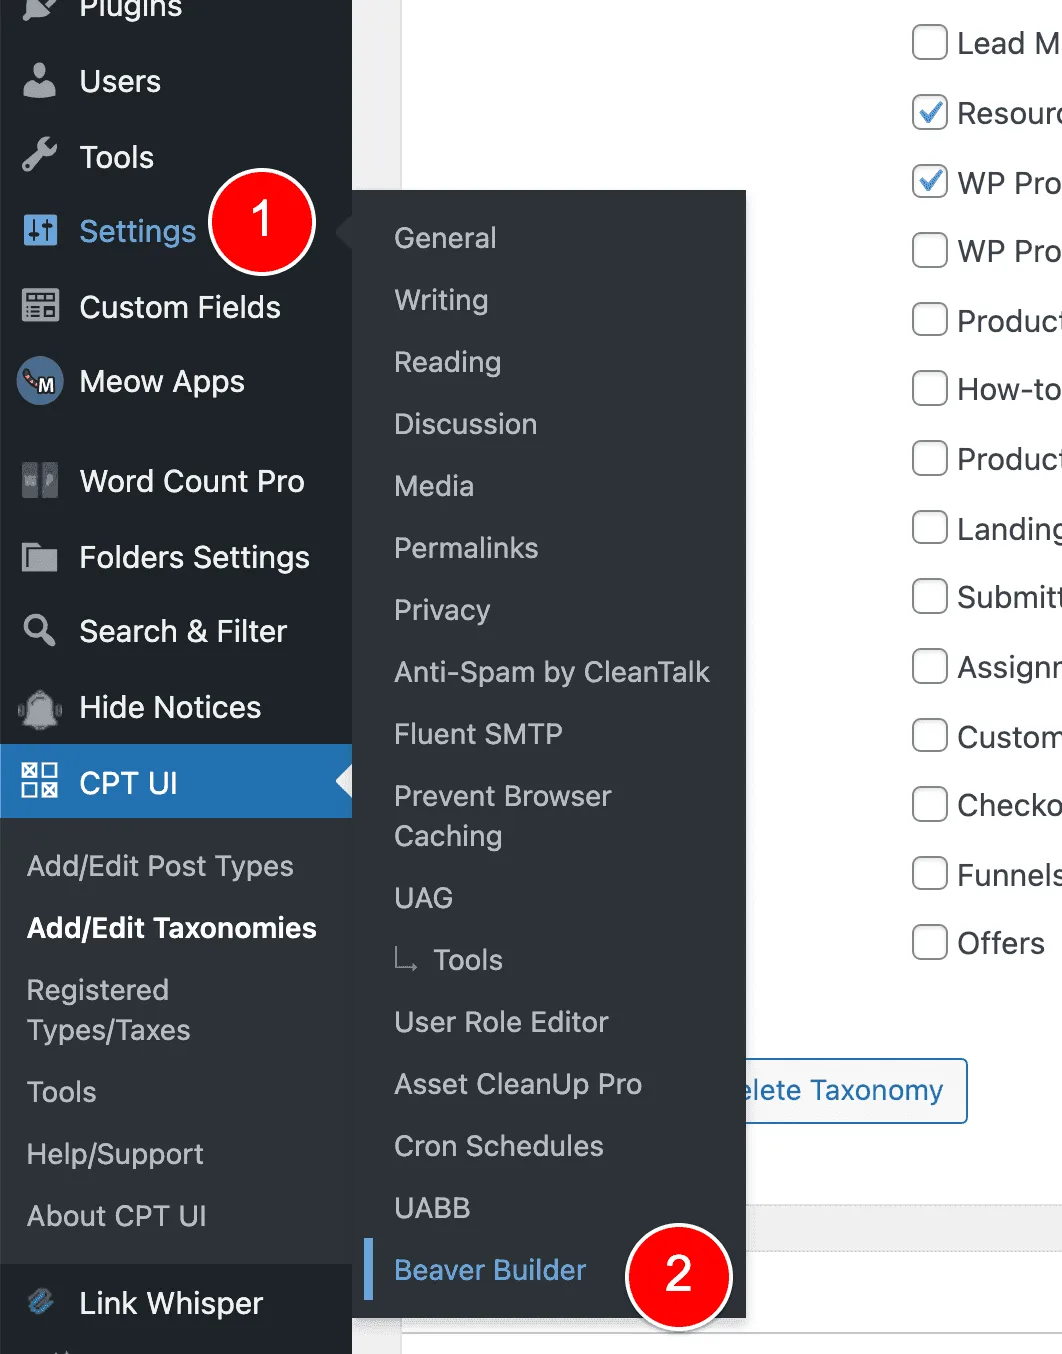Screen dimensions: 1062x1354
Task: Click the Link Whisper icon
Action: [40, 1302]
